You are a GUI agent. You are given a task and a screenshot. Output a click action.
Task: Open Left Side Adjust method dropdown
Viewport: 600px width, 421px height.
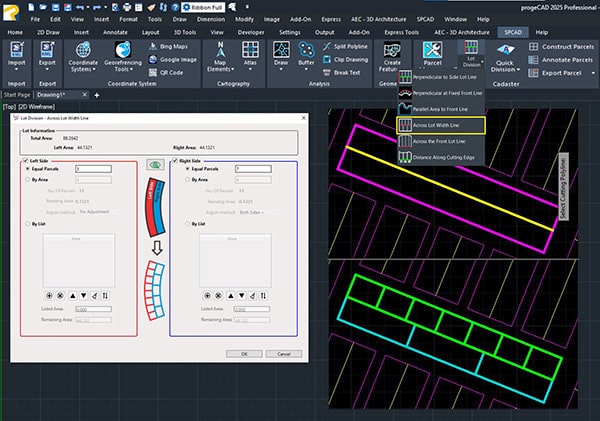click(x=99, y=212)
